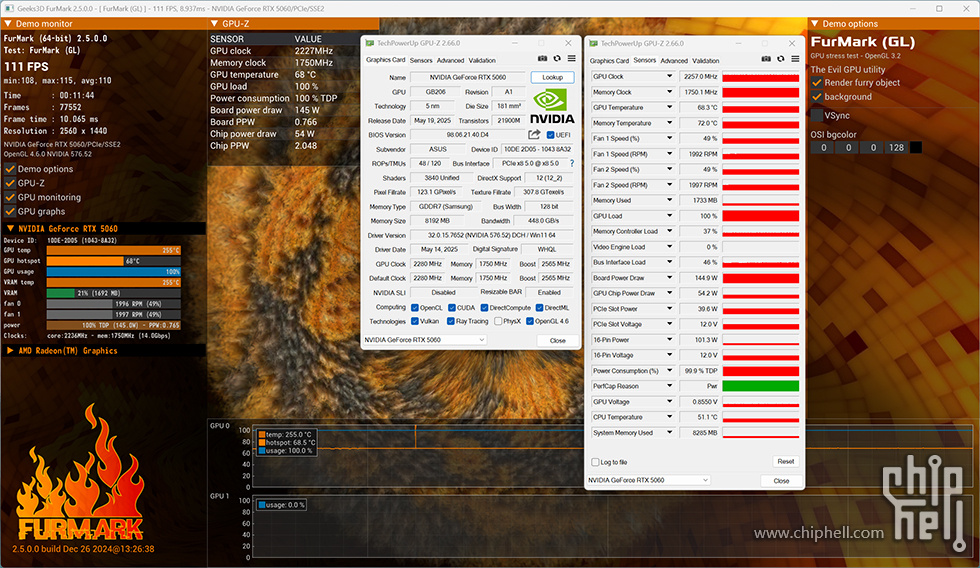Open hamburger menu in left GPU-Z window
Viewport: 980px width, 568px height.
(x=571, y=59)
